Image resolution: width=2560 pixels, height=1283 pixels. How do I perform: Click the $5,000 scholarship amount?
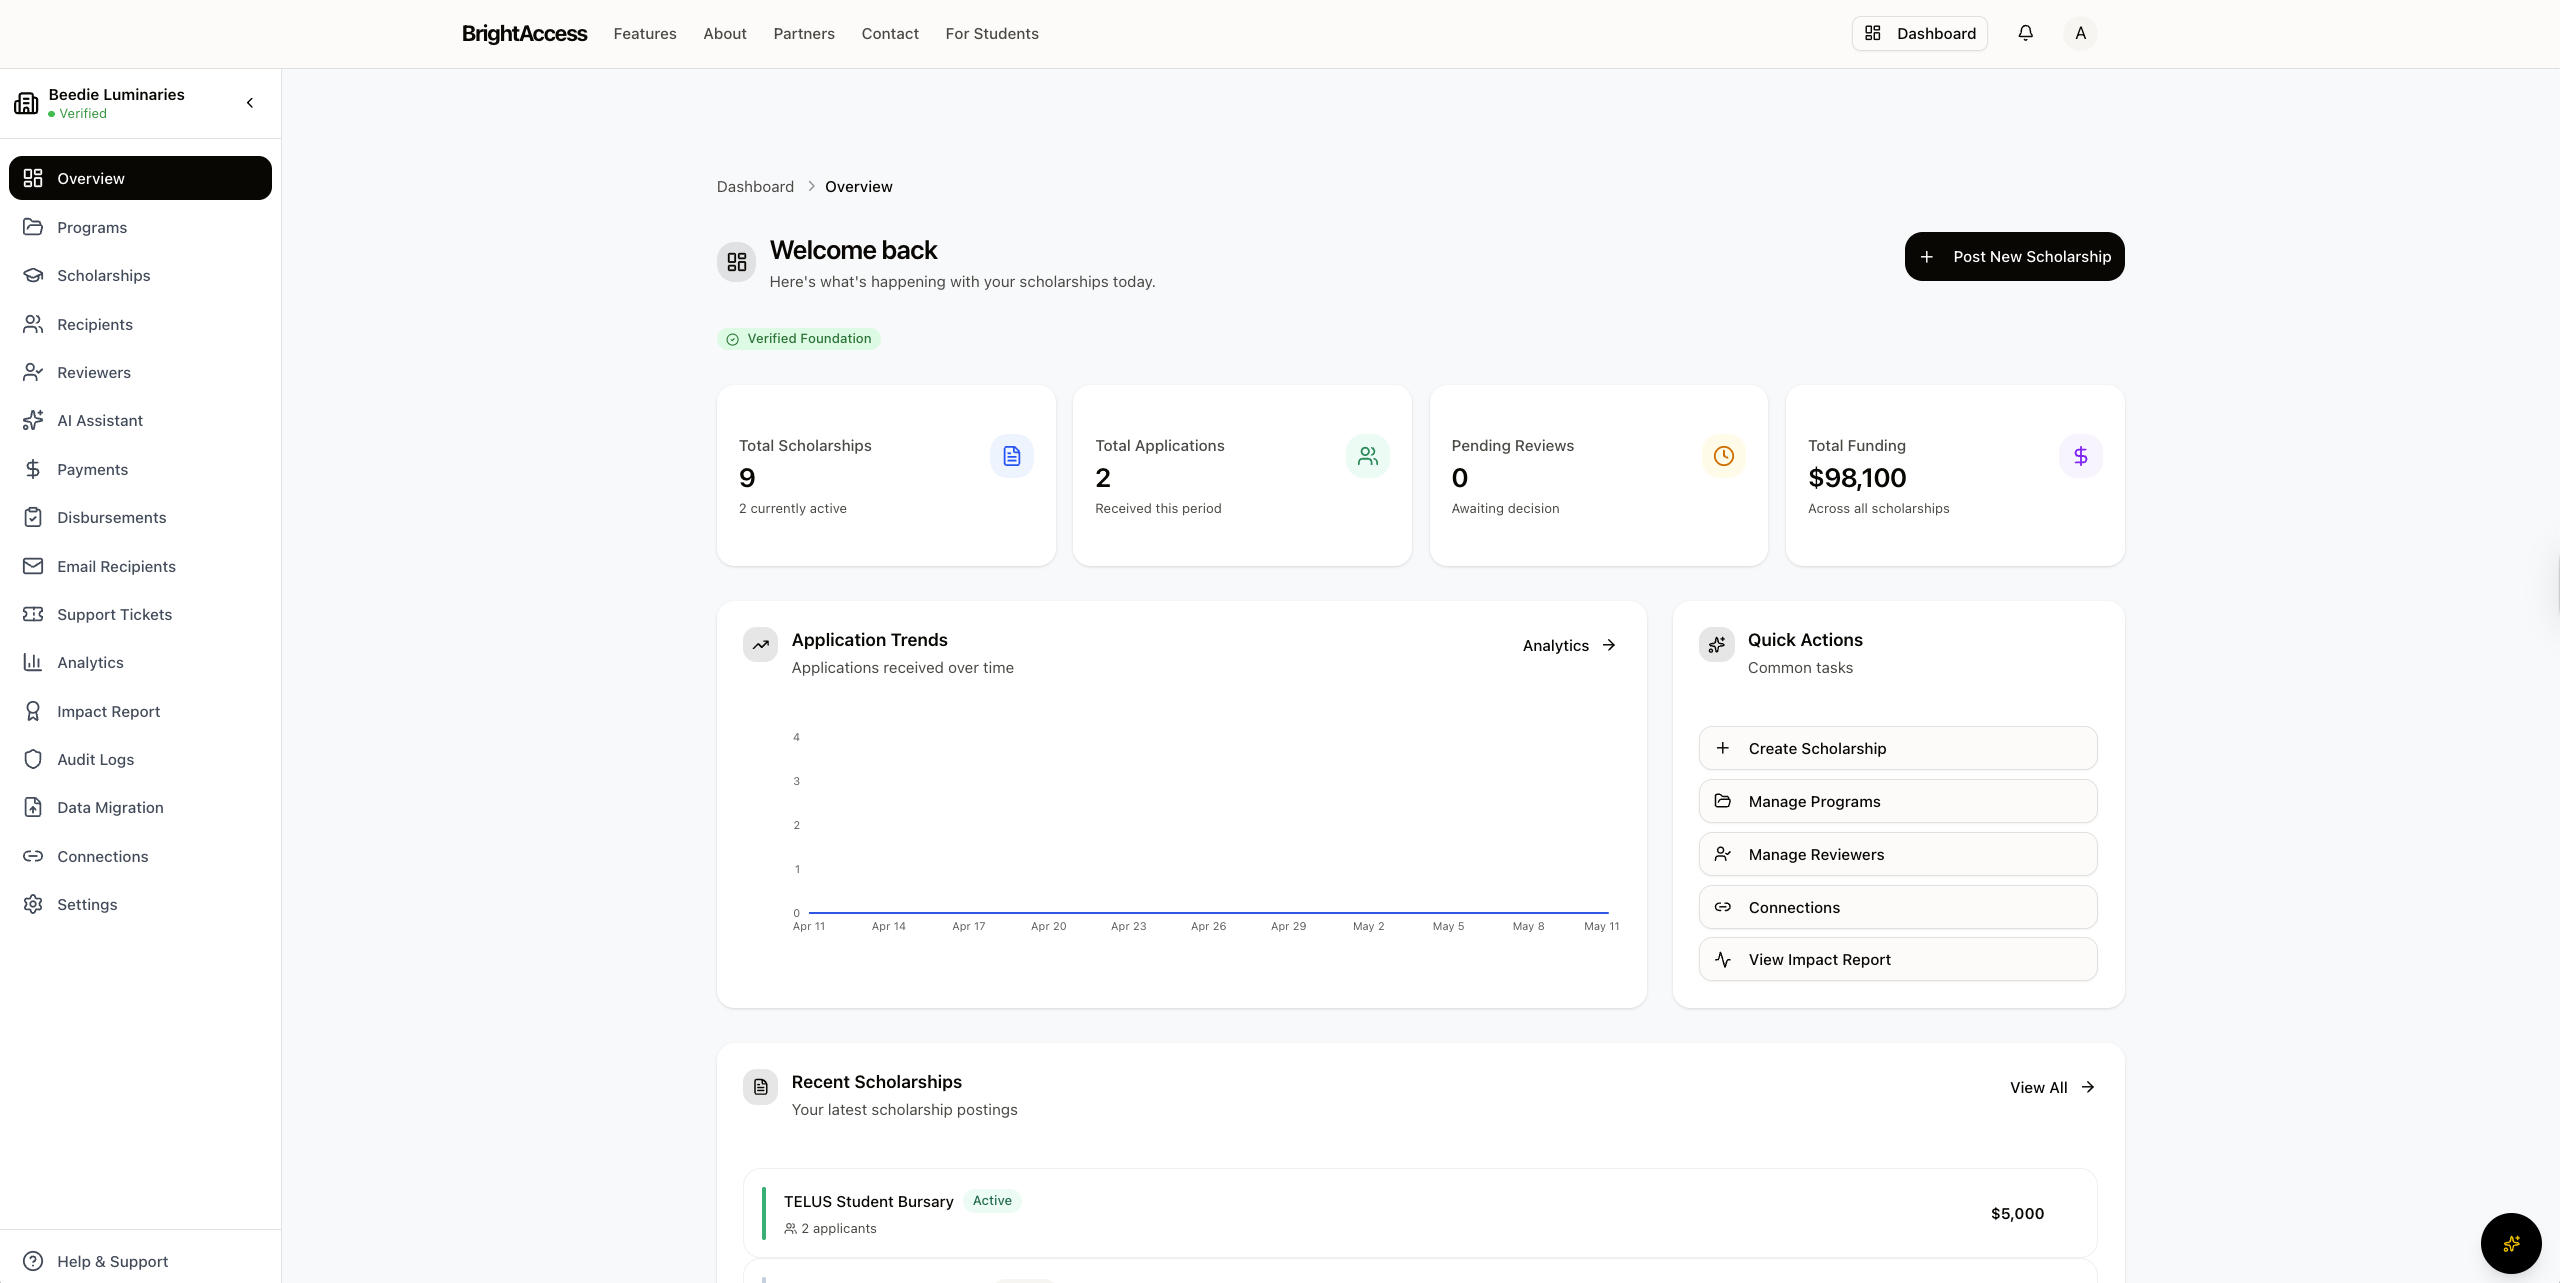(2017, 1213)
